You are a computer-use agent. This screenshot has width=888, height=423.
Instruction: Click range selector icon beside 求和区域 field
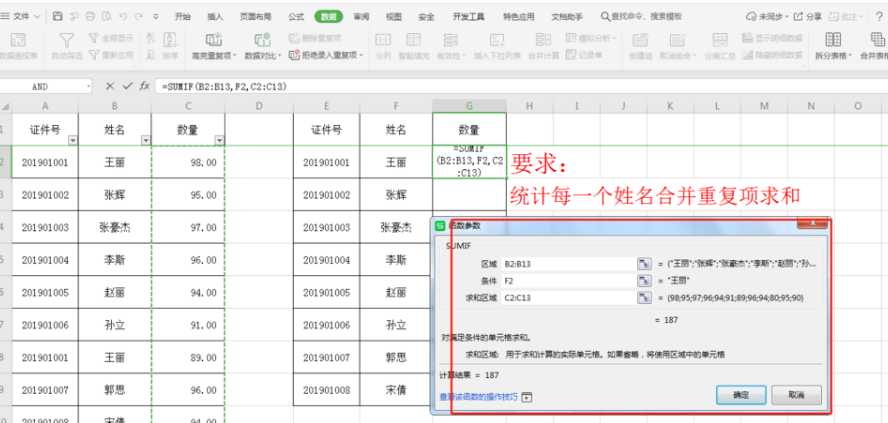[x=644, y=297]
